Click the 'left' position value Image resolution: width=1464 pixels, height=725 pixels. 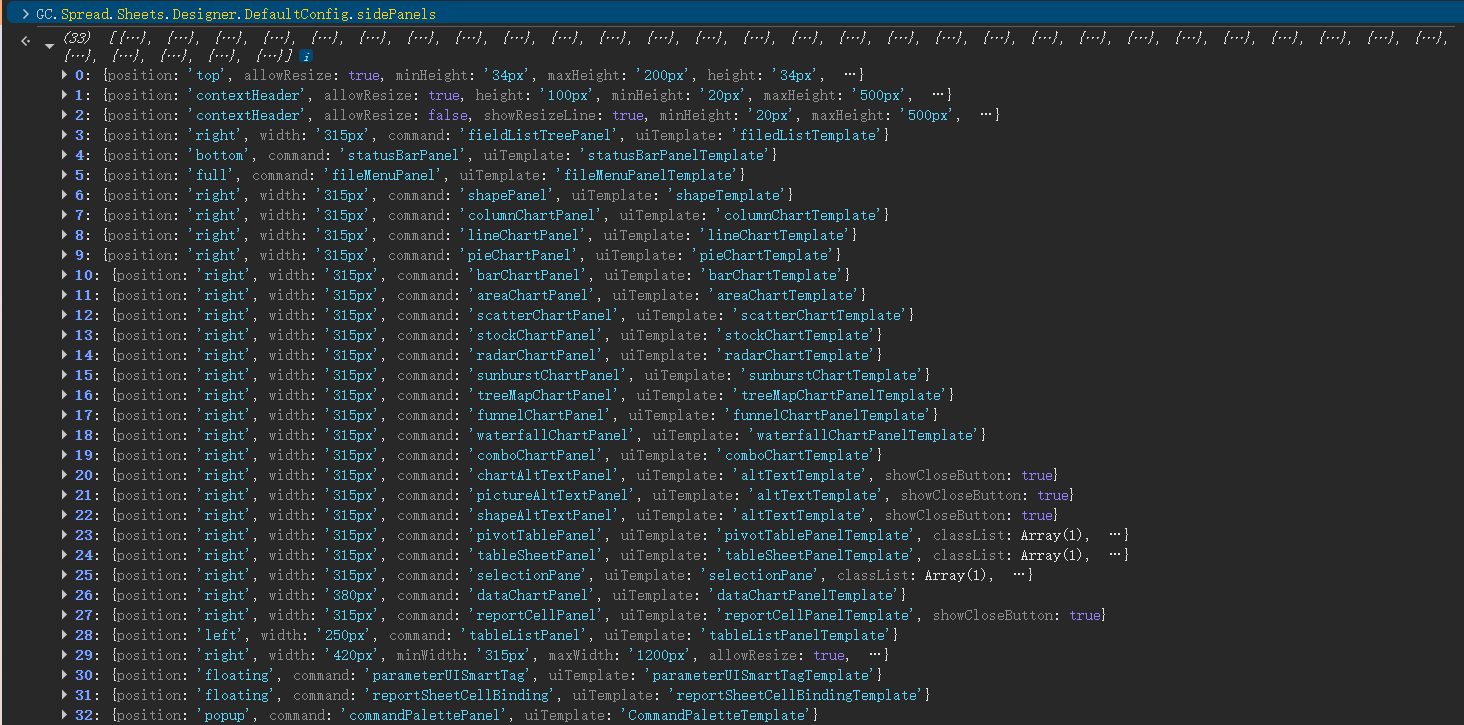coord(223,635)
